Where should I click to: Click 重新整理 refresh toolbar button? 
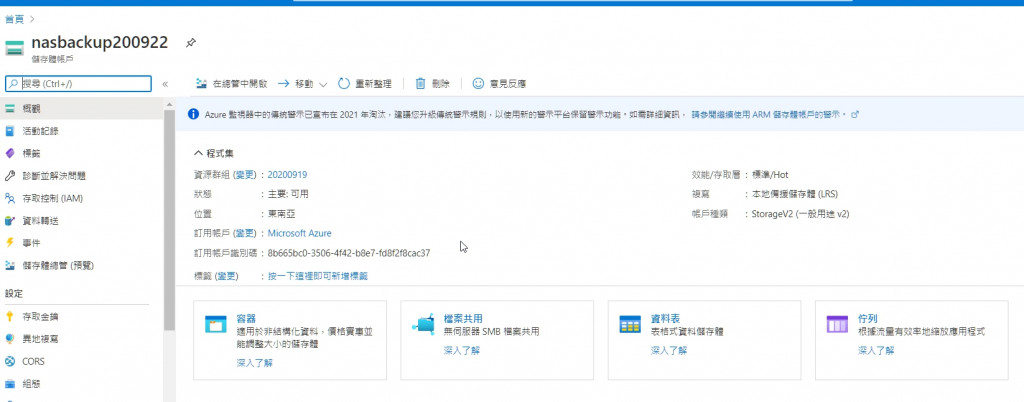point(364,84)
